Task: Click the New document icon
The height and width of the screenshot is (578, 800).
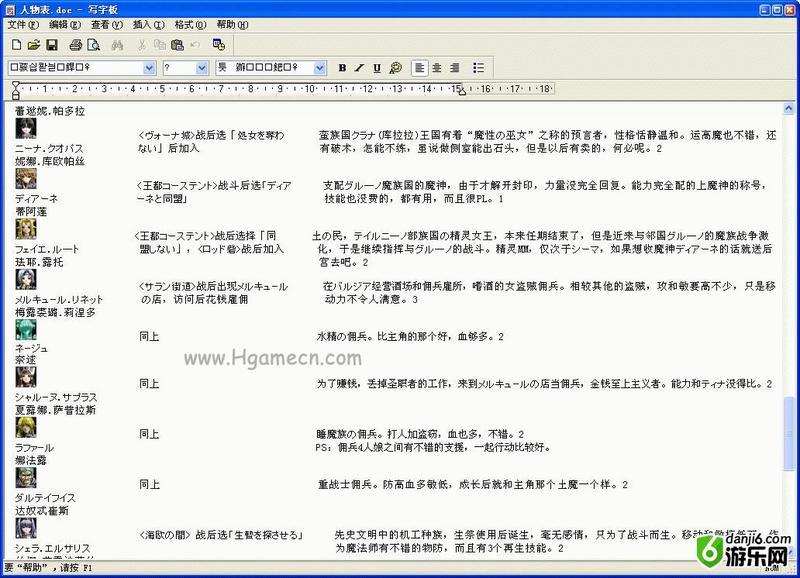Action: [16, 45]
